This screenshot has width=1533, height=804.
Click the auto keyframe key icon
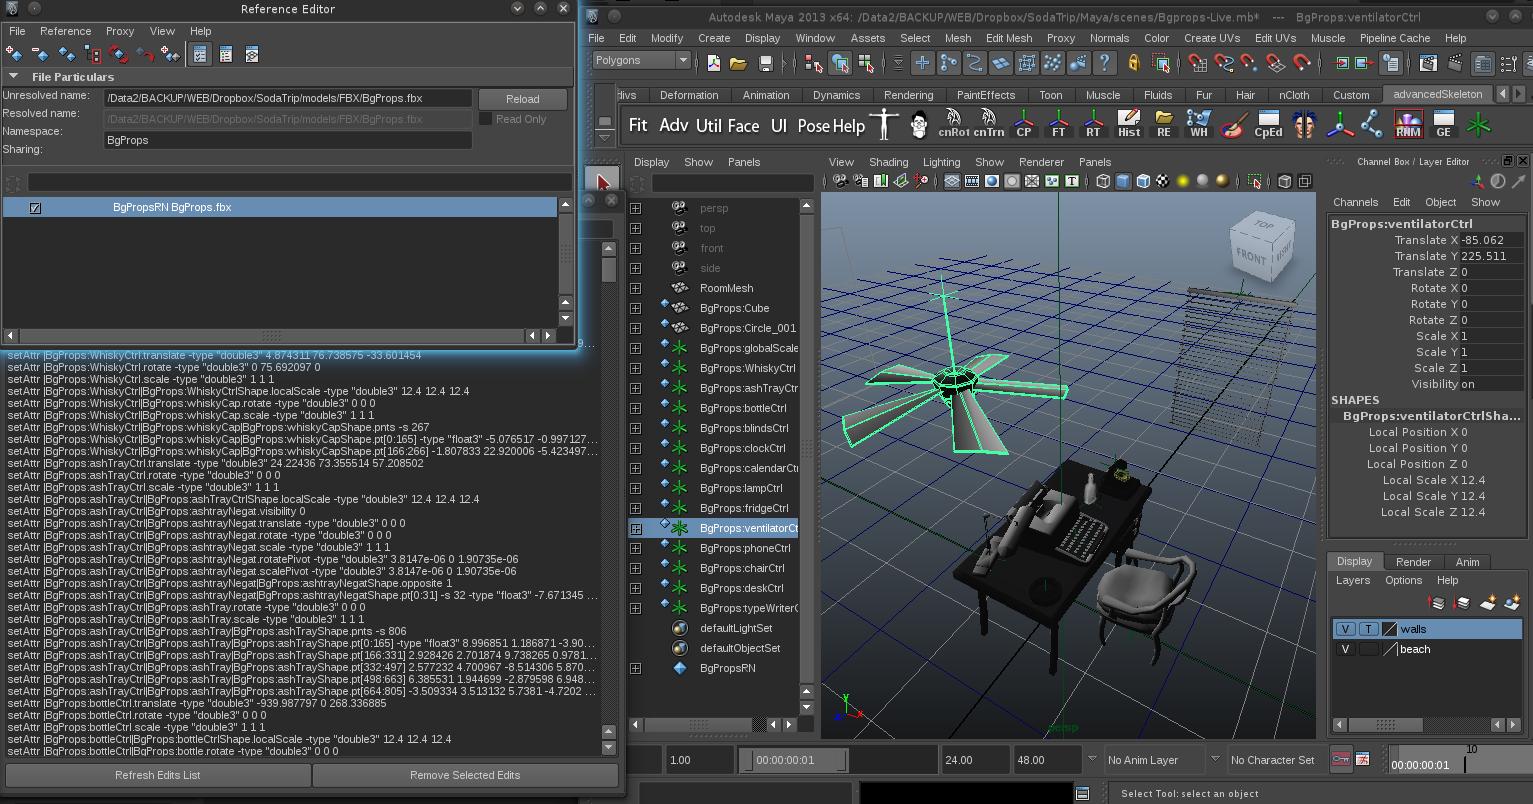click(1340, 760)
